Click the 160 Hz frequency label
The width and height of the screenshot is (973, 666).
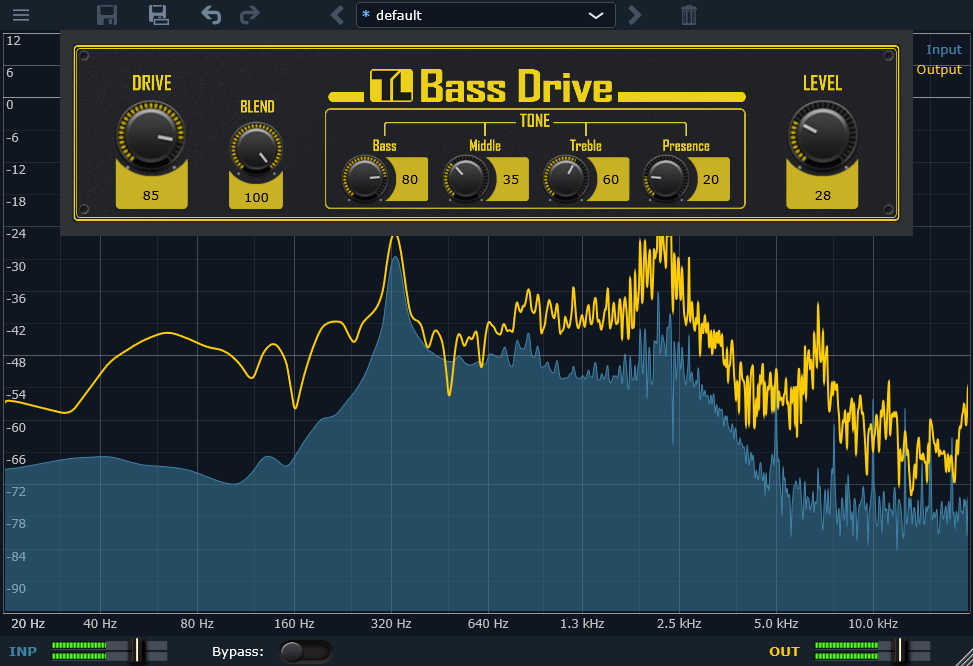click(x=294, y=624)
